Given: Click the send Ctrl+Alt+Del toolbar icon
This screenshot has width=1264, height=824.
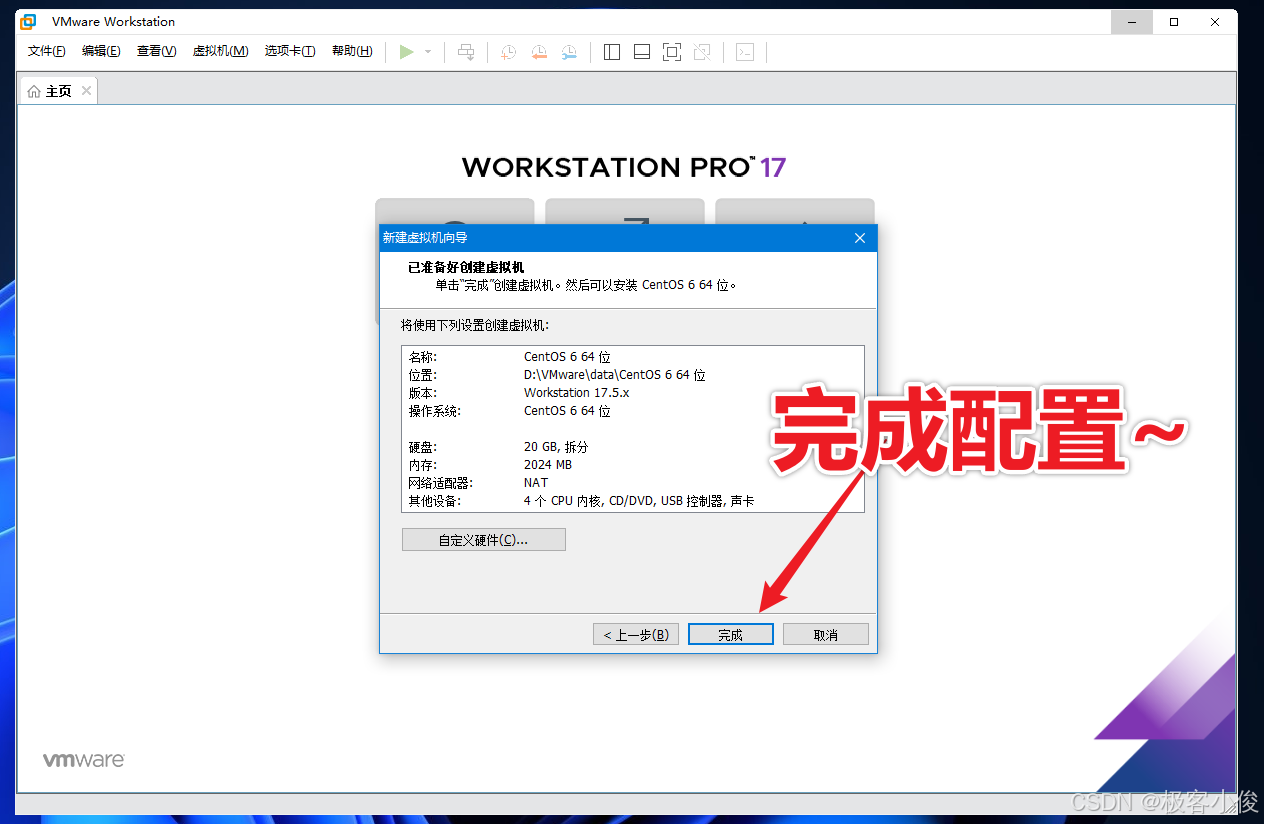Looking at the screenshot, I should pyautogui.click(x=466, y=52).
